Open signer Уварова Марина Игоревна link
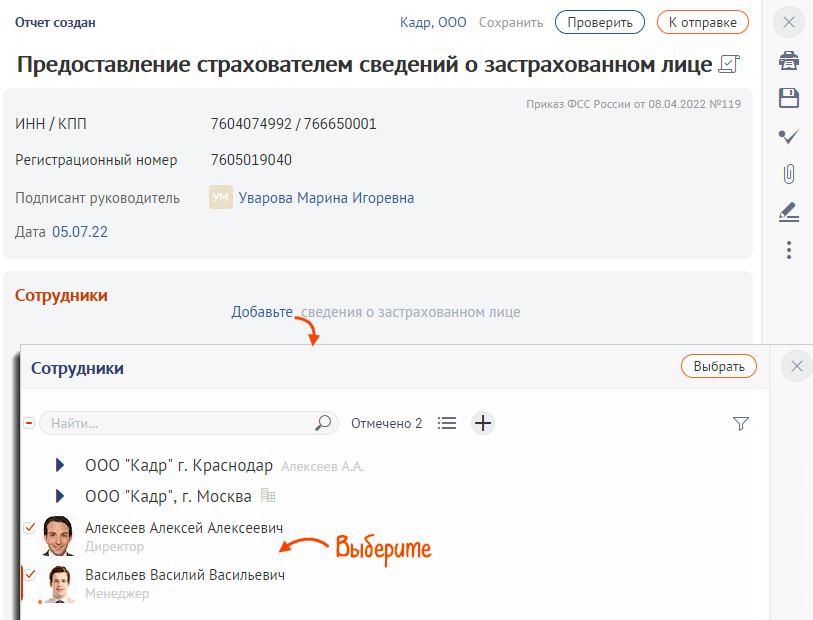 [x=326, y=198]
